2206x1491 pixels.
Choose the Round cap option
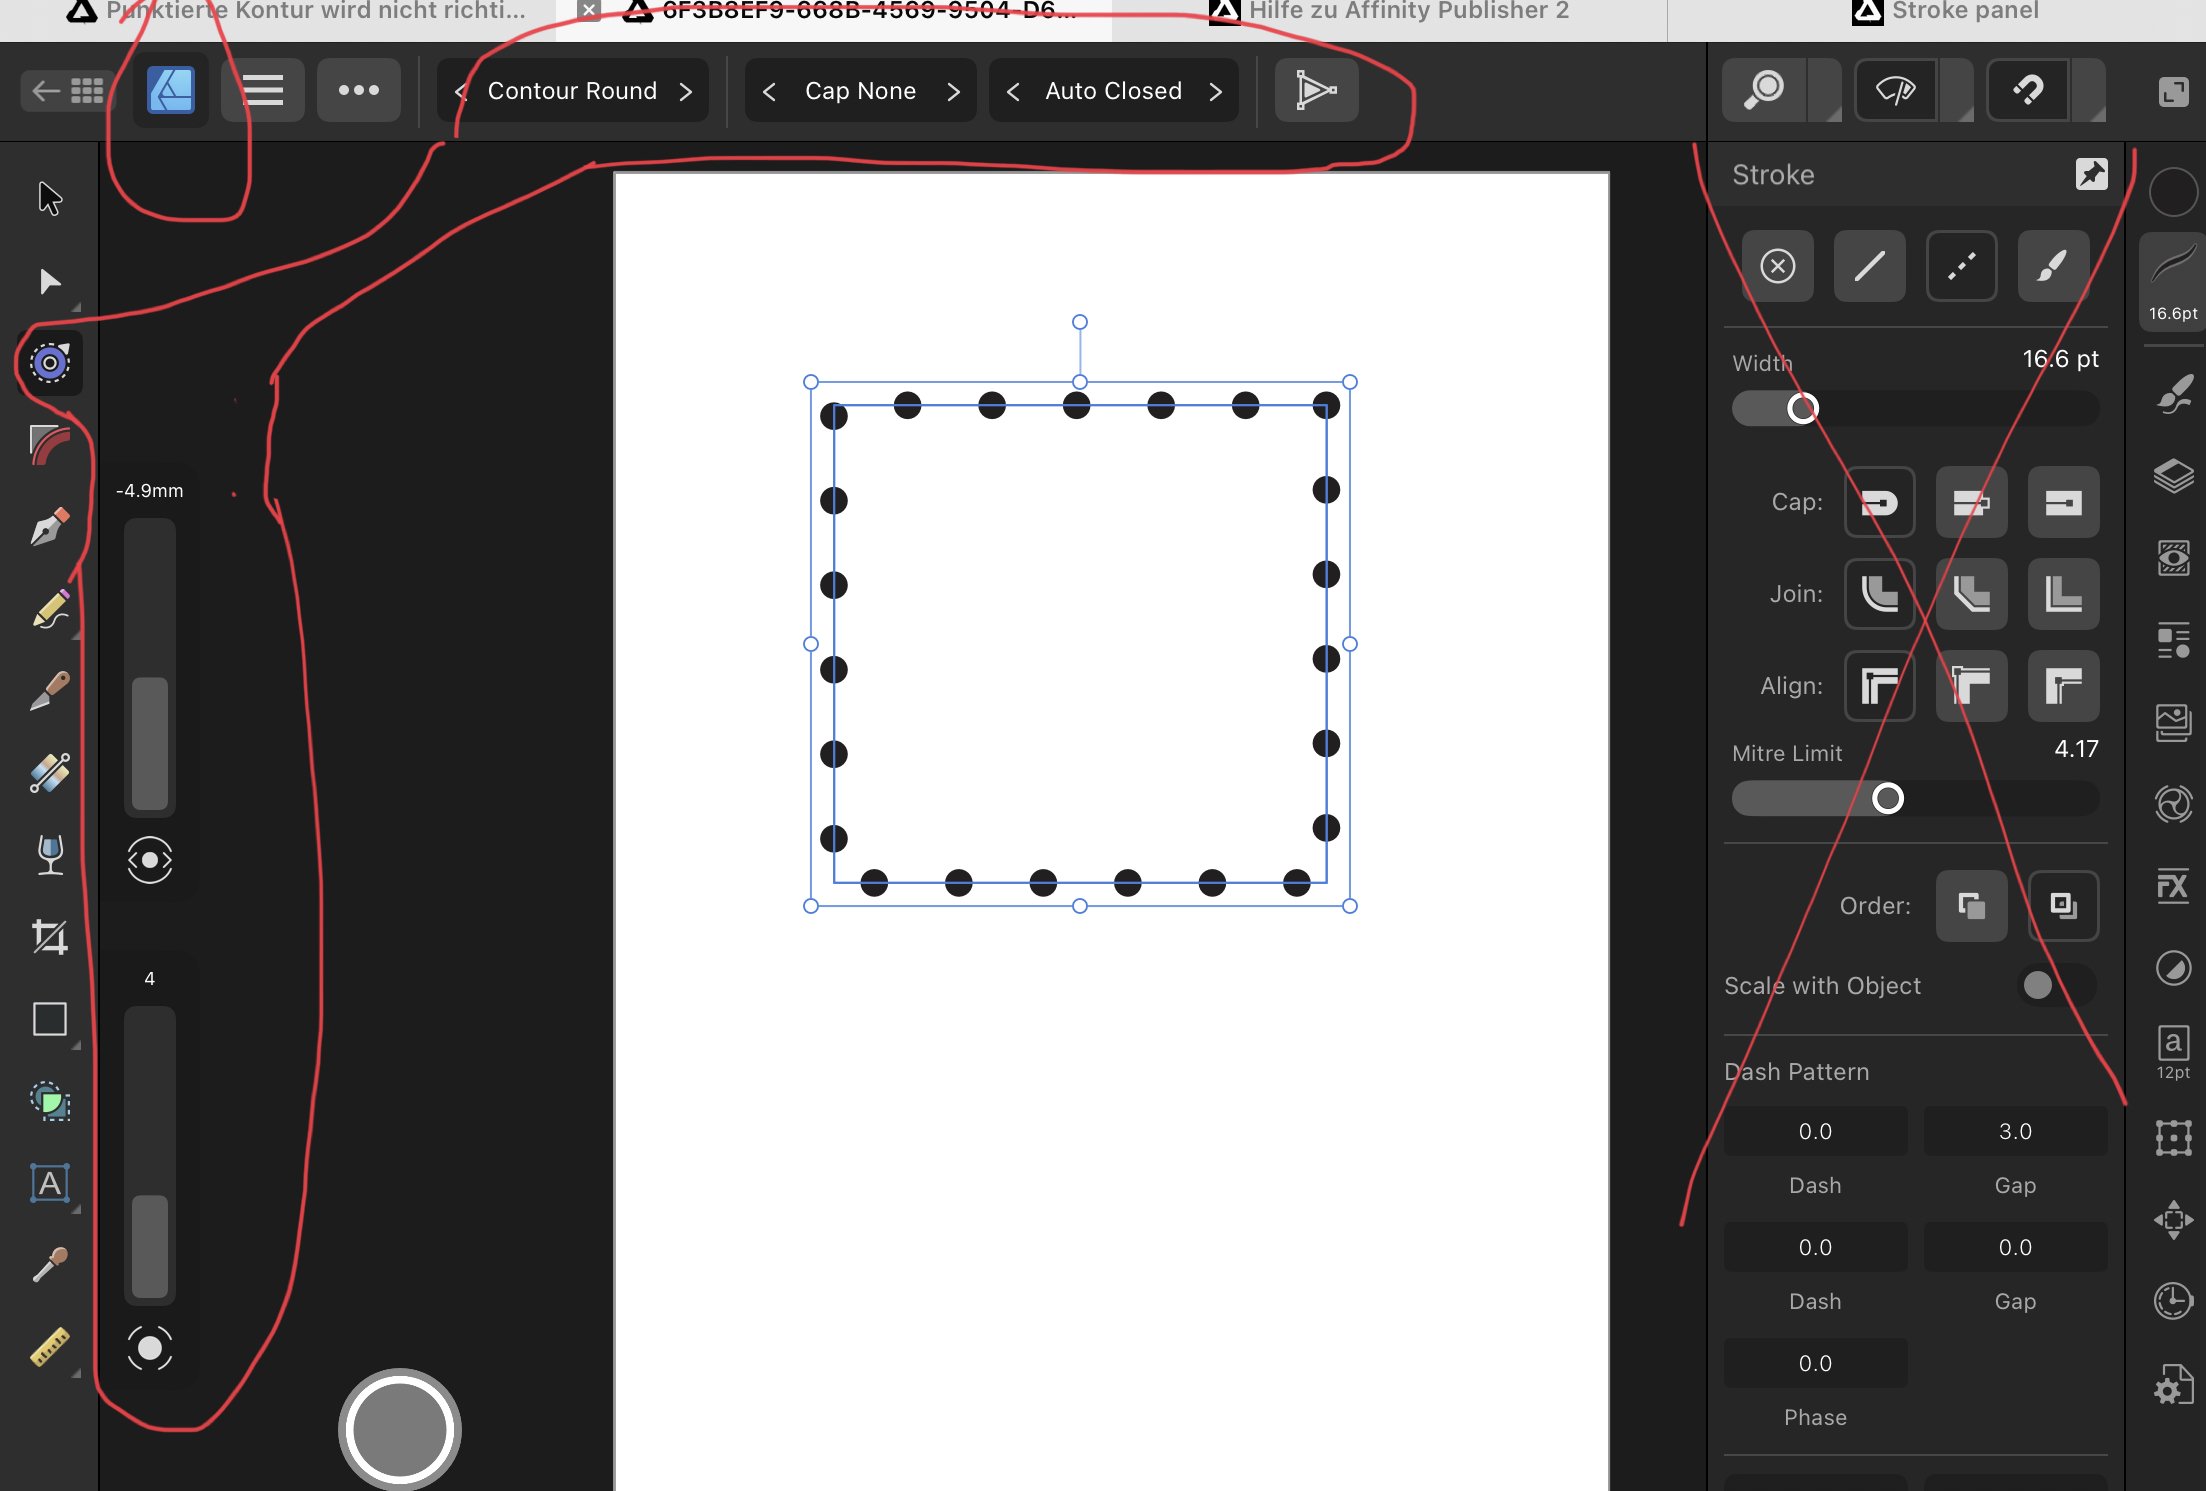(1879, 502)
